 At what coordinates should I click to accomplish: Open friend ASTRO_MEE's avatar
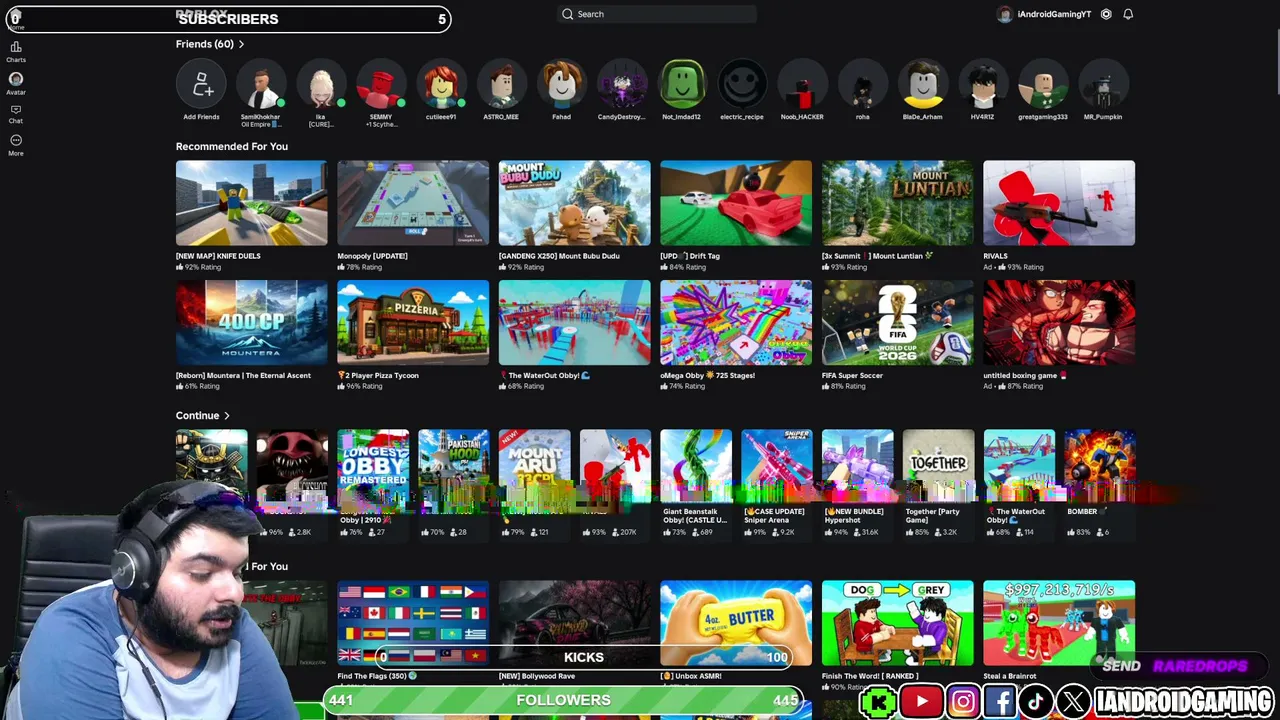(501, 85)
